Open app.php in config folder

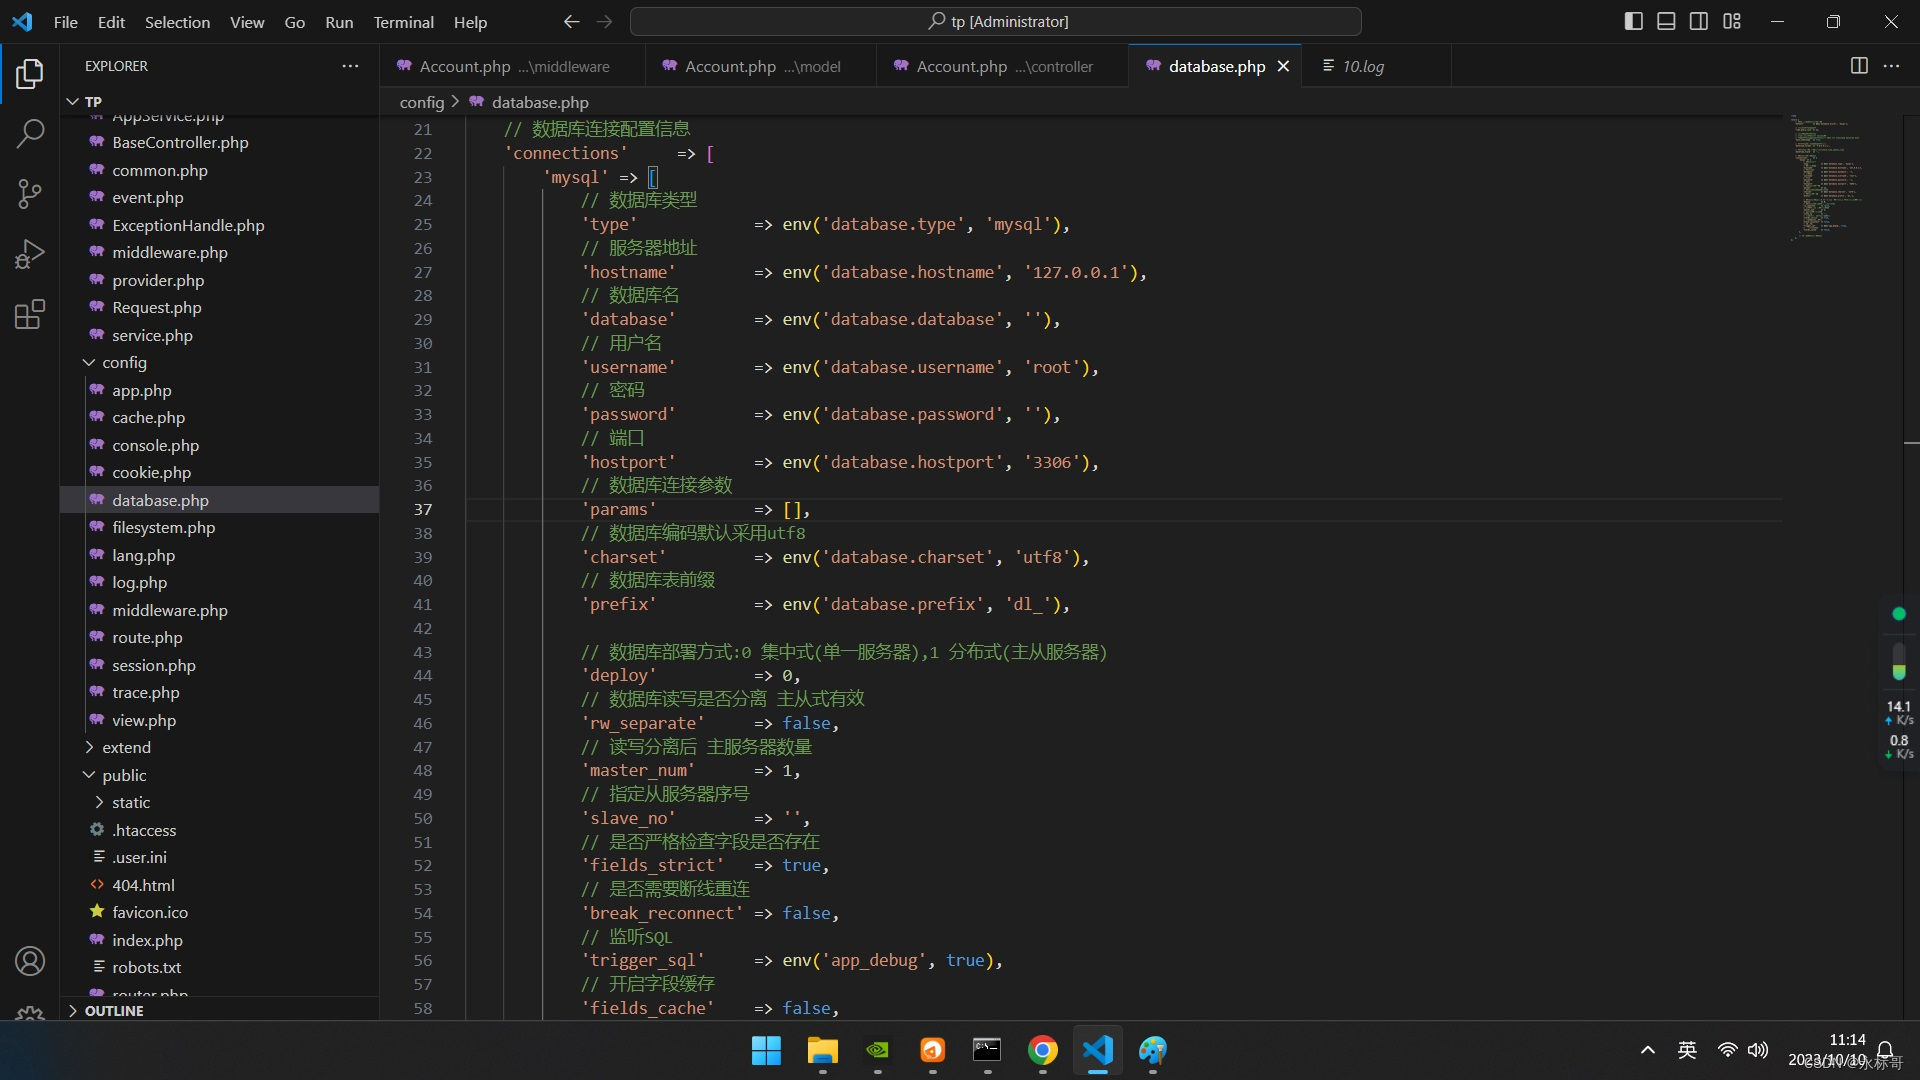pos(142,391)
